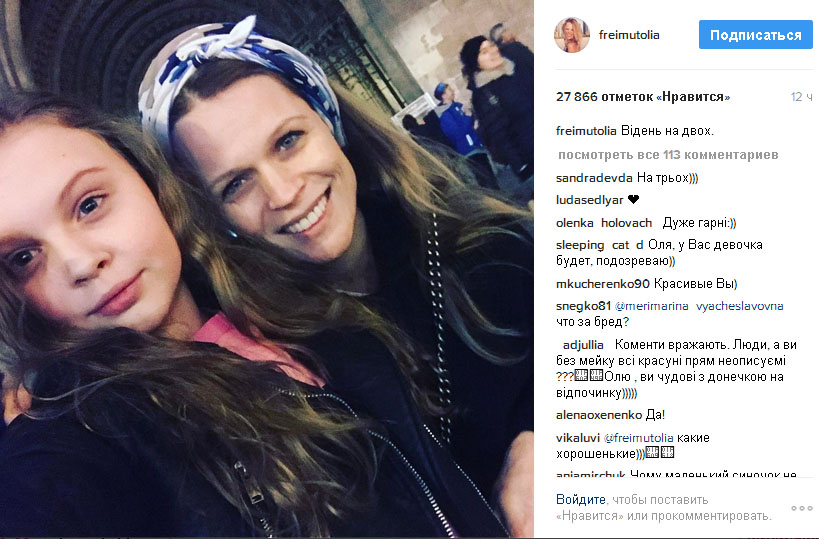Open freimutolia username in caption
Viewport: 819px width, 539px height.
click(586, 131)
